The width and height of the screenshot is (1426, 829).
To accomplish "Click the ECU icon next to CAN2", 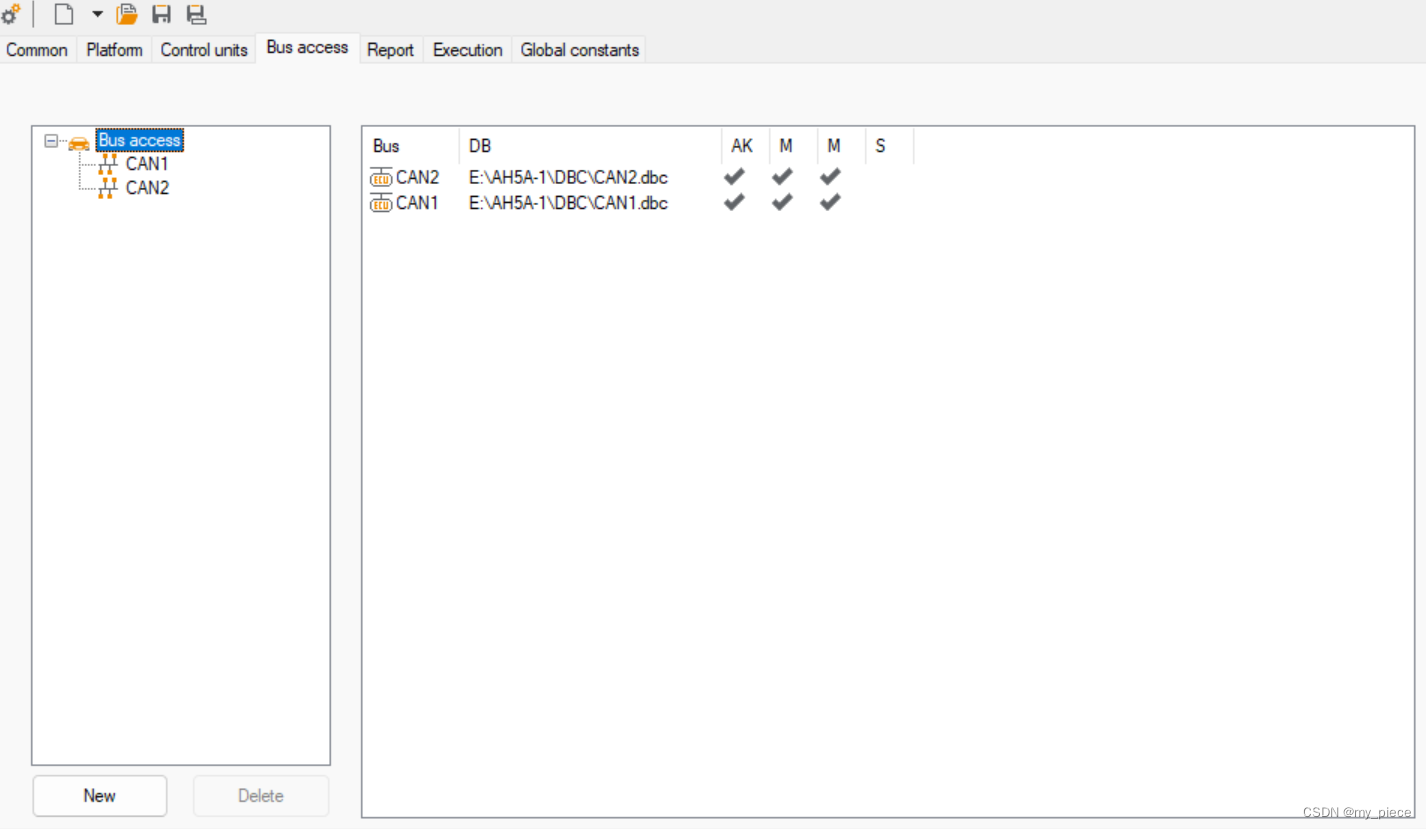I will tap(380, 177).
